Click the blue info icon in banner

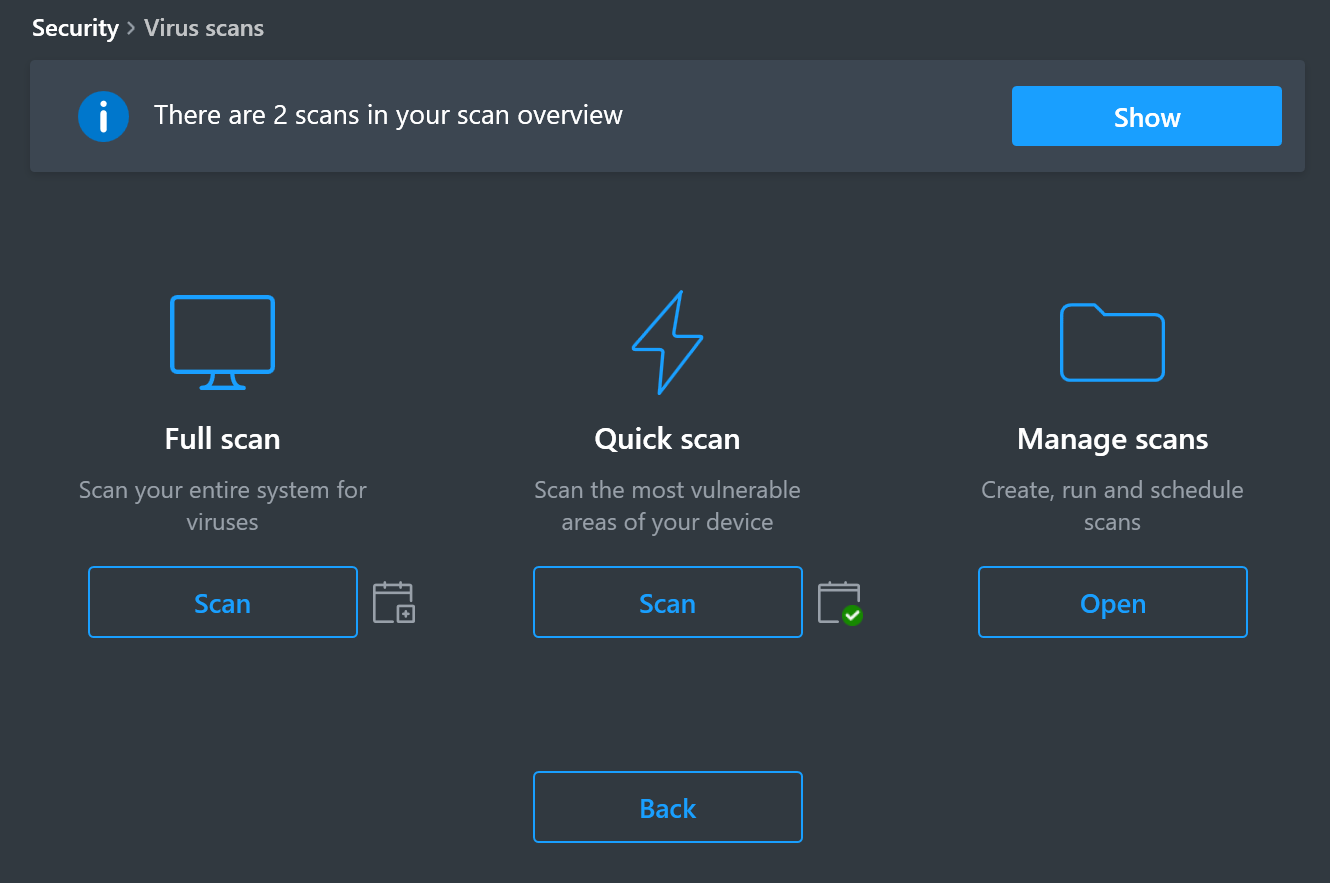[103, 116]
